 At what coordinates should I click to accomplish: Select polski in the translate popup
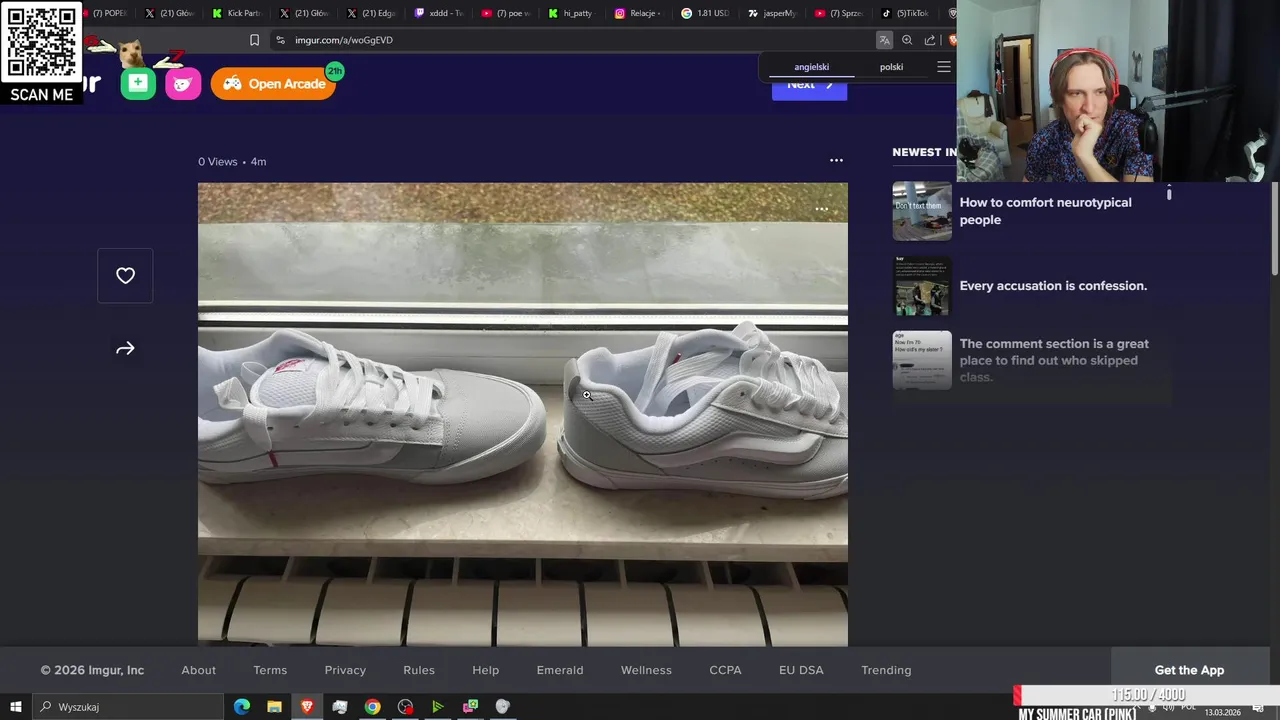[891, 67]
